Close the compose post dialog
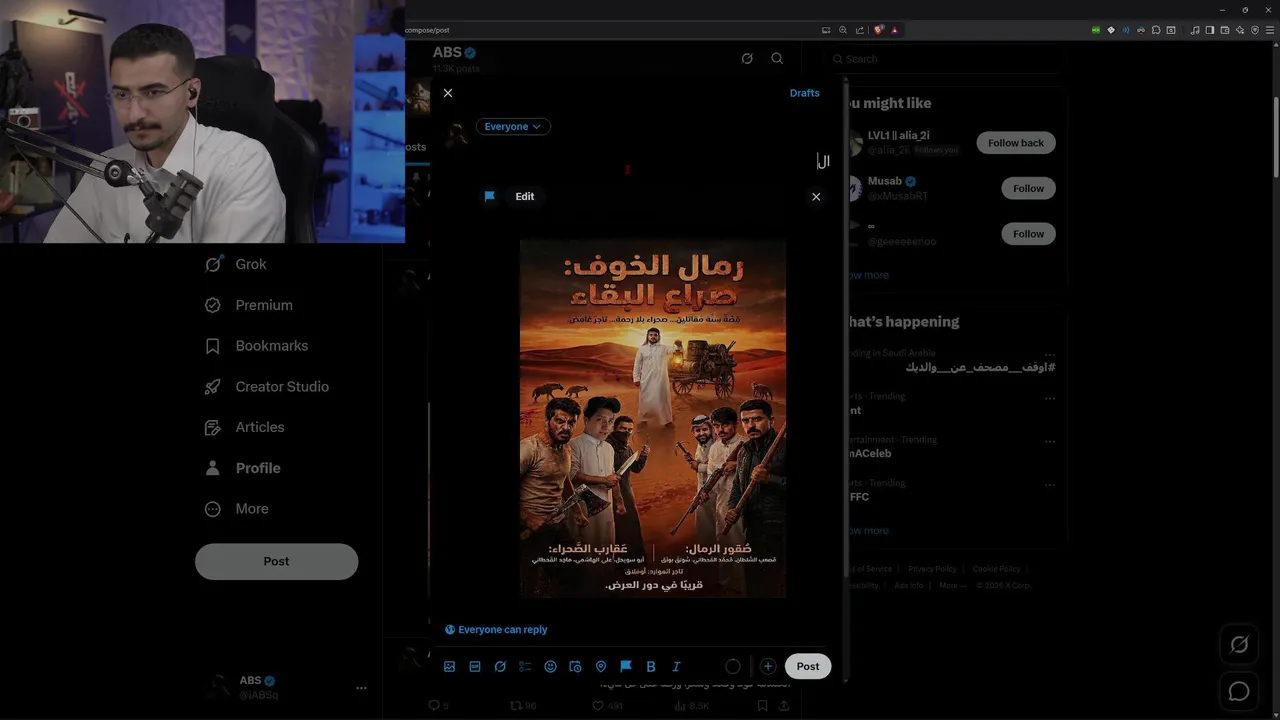Image resolution: width=1280 pixels, height=720 pixels. (x=448, y=93)
